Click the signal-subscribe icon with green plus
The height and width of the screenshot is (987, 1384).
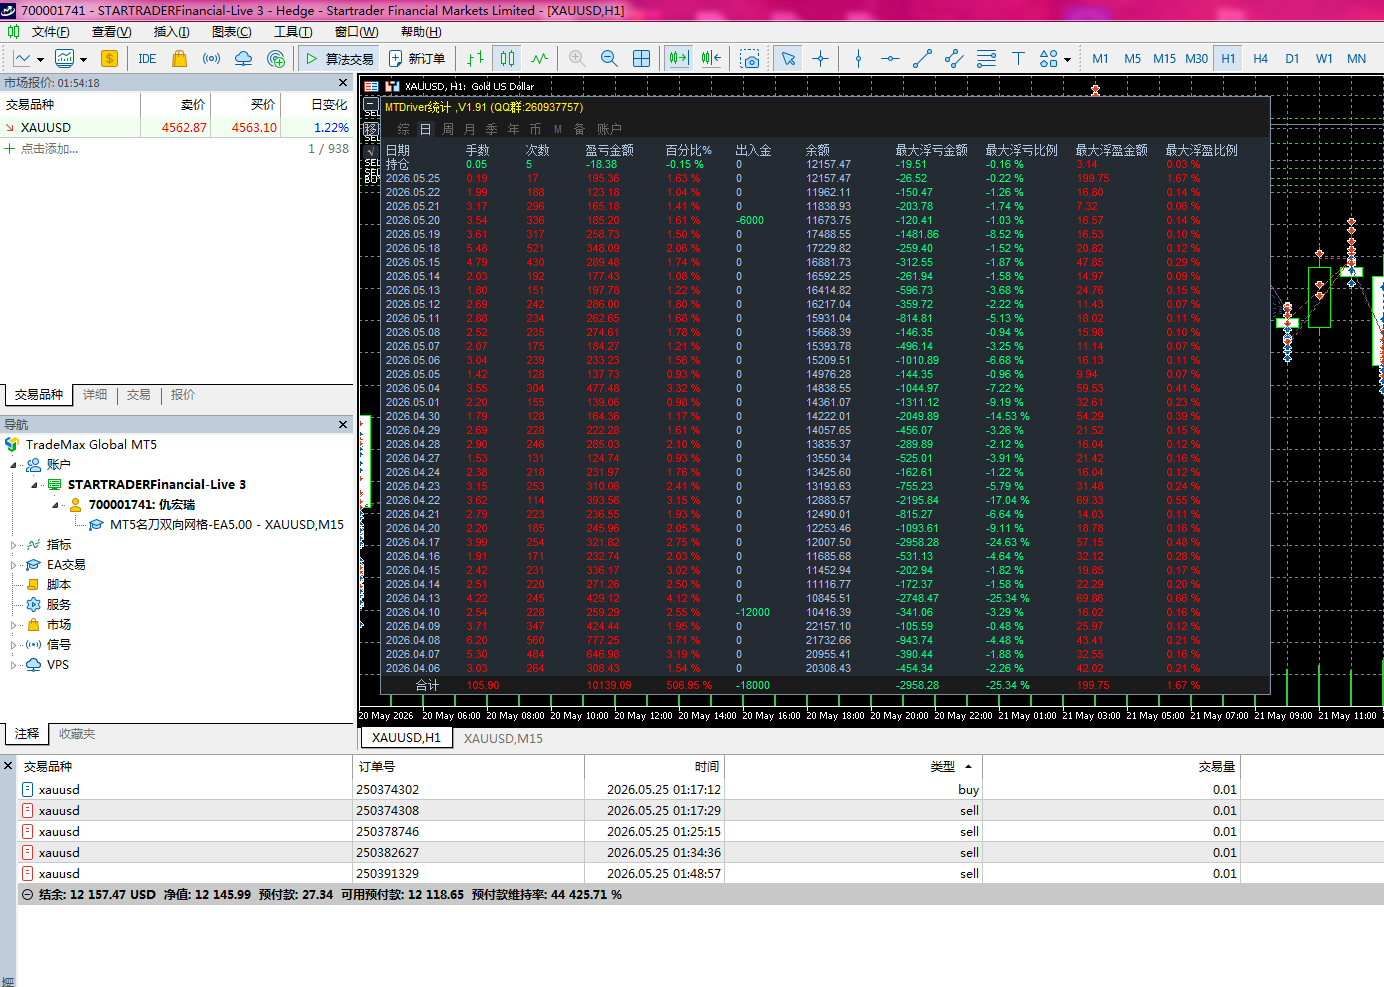click(x=276, y=58)
